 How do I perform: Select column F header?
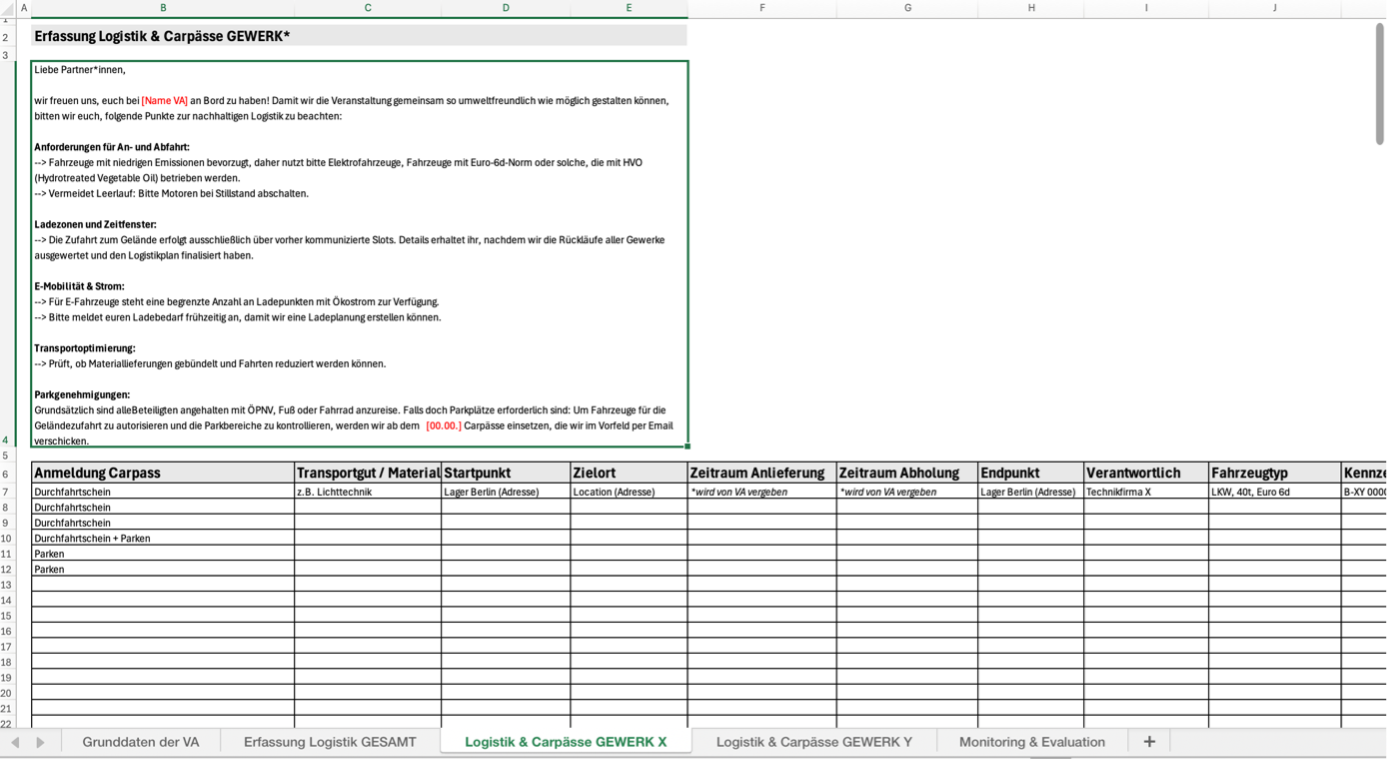[762, 8]
